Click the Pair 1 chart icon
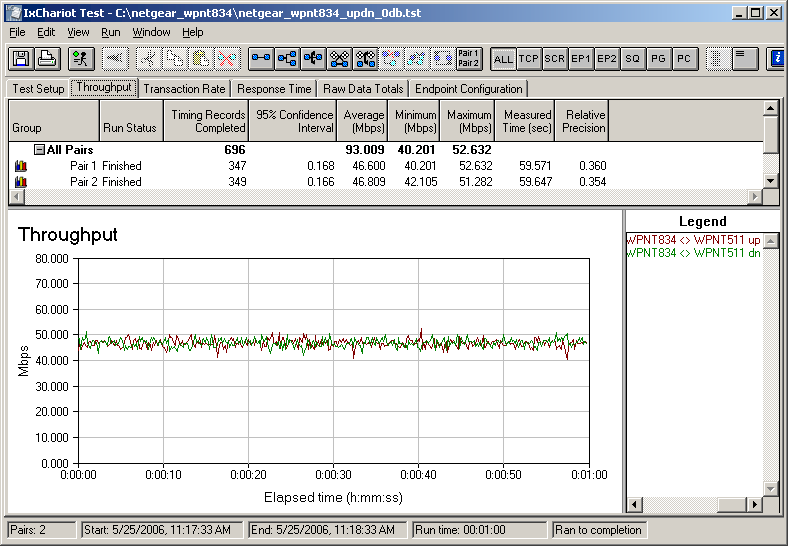The width and height of the screenshot is (788, 546). pyautogui.click(x=21, y=166)
